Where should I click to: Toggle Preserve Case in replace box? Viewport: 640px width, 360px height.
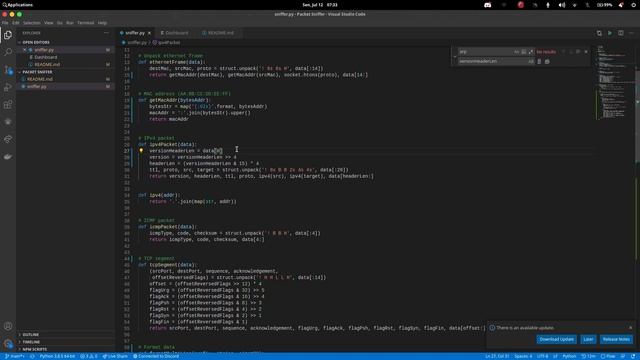pyautogui.click(x=531, y=62)
